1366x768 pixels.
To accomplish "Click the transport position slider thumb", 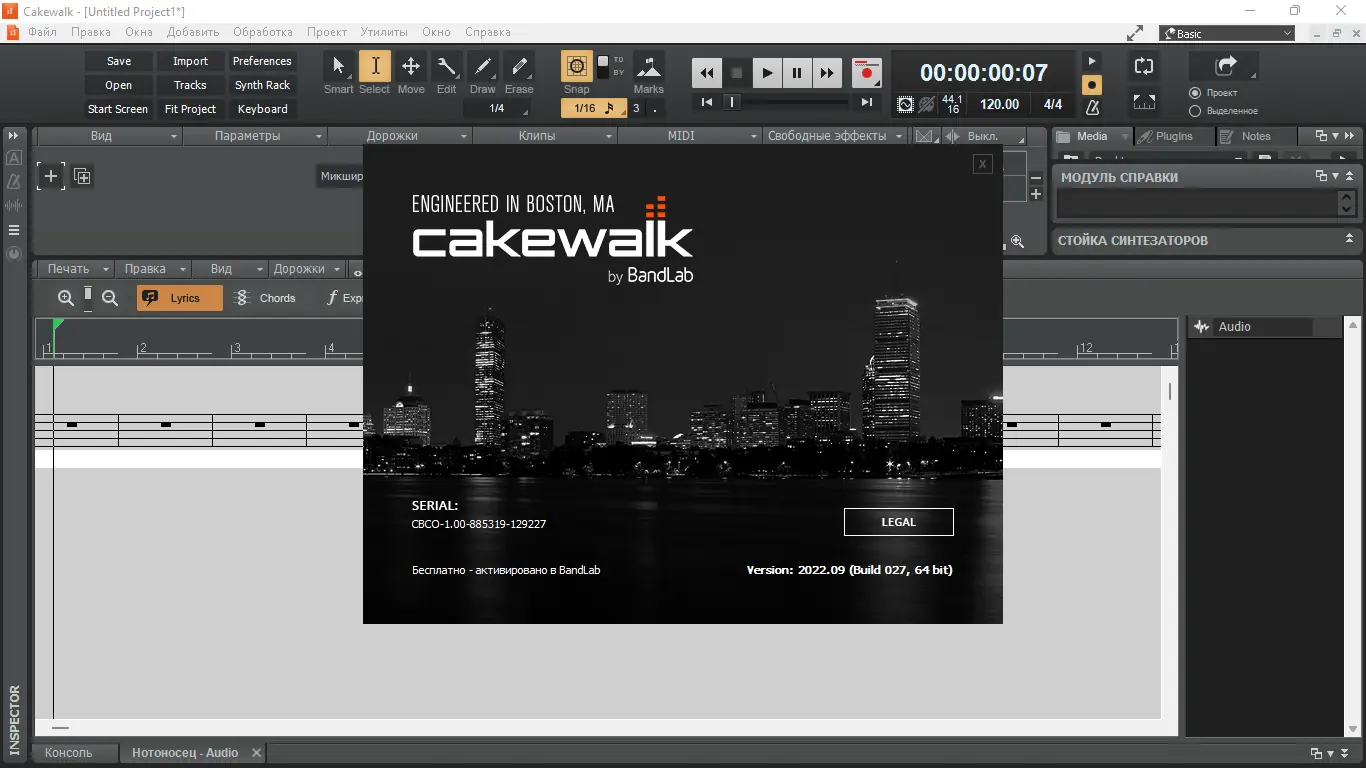I will click(732, 102).
